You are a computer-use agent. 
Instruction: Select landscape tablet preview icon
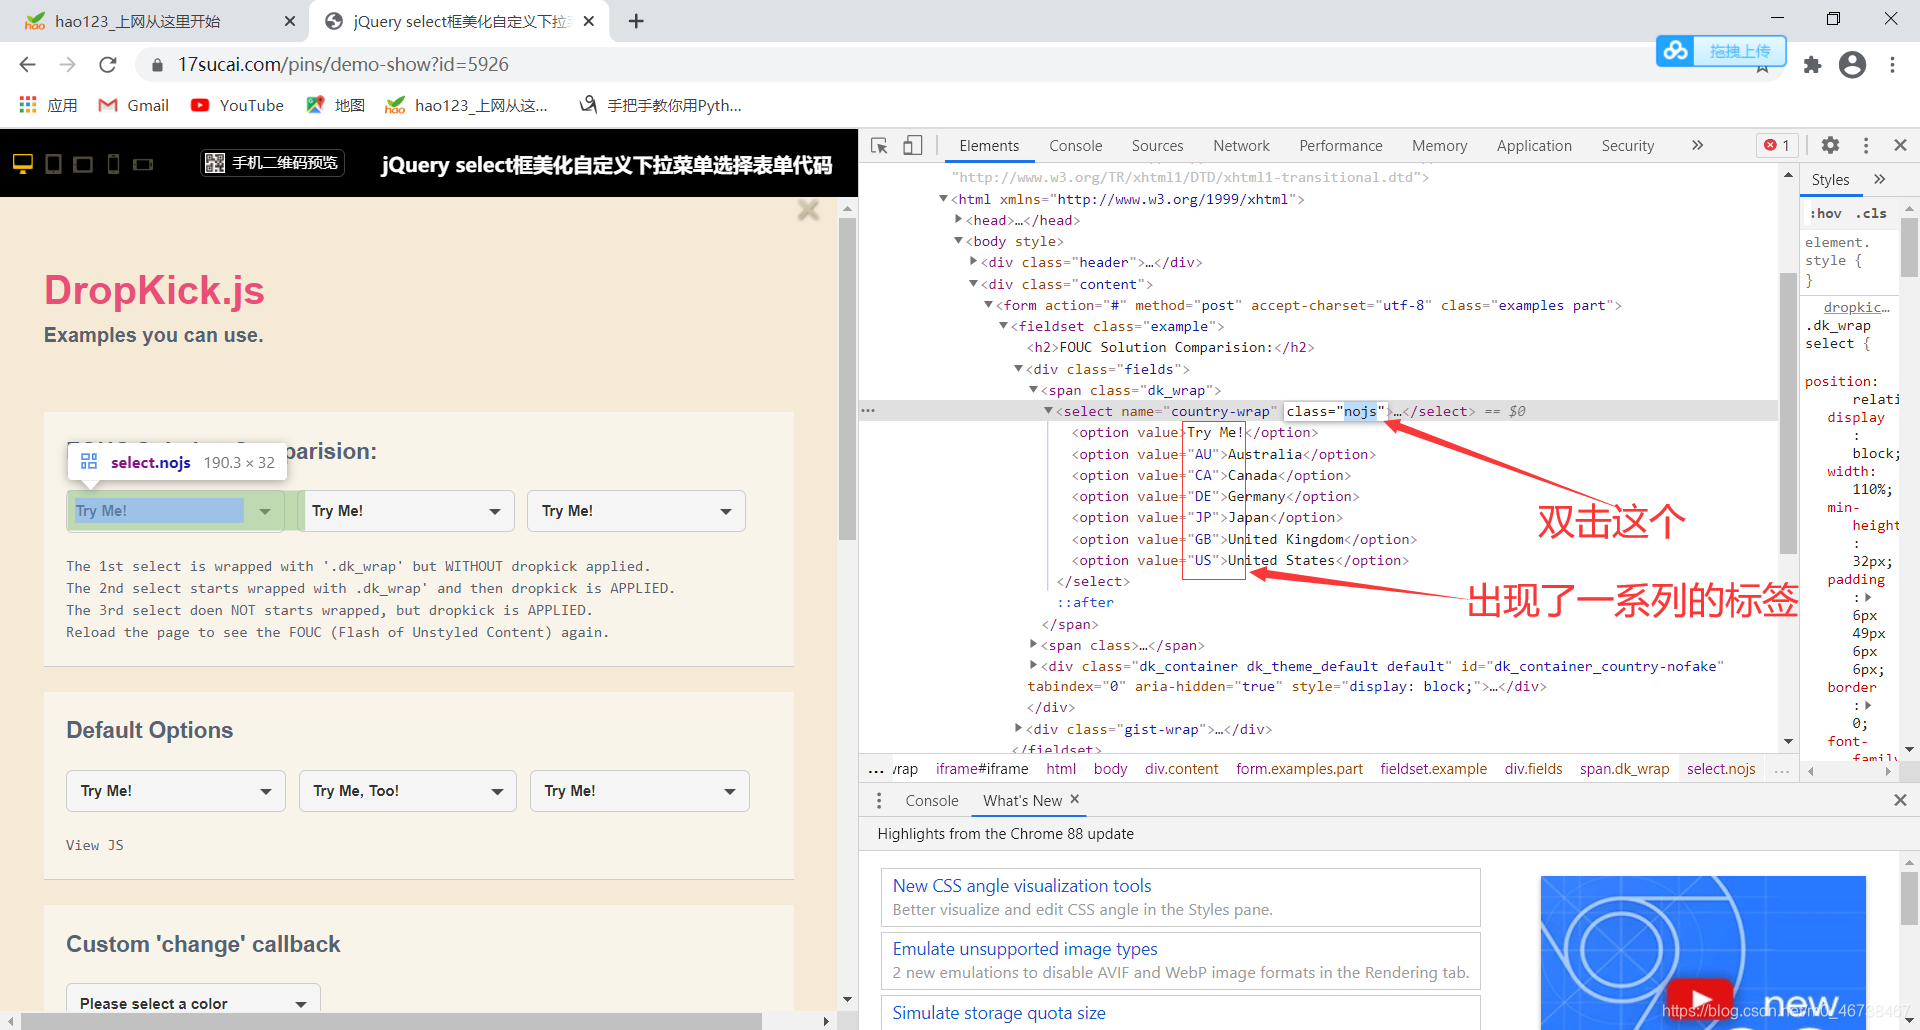click(83, 163)
